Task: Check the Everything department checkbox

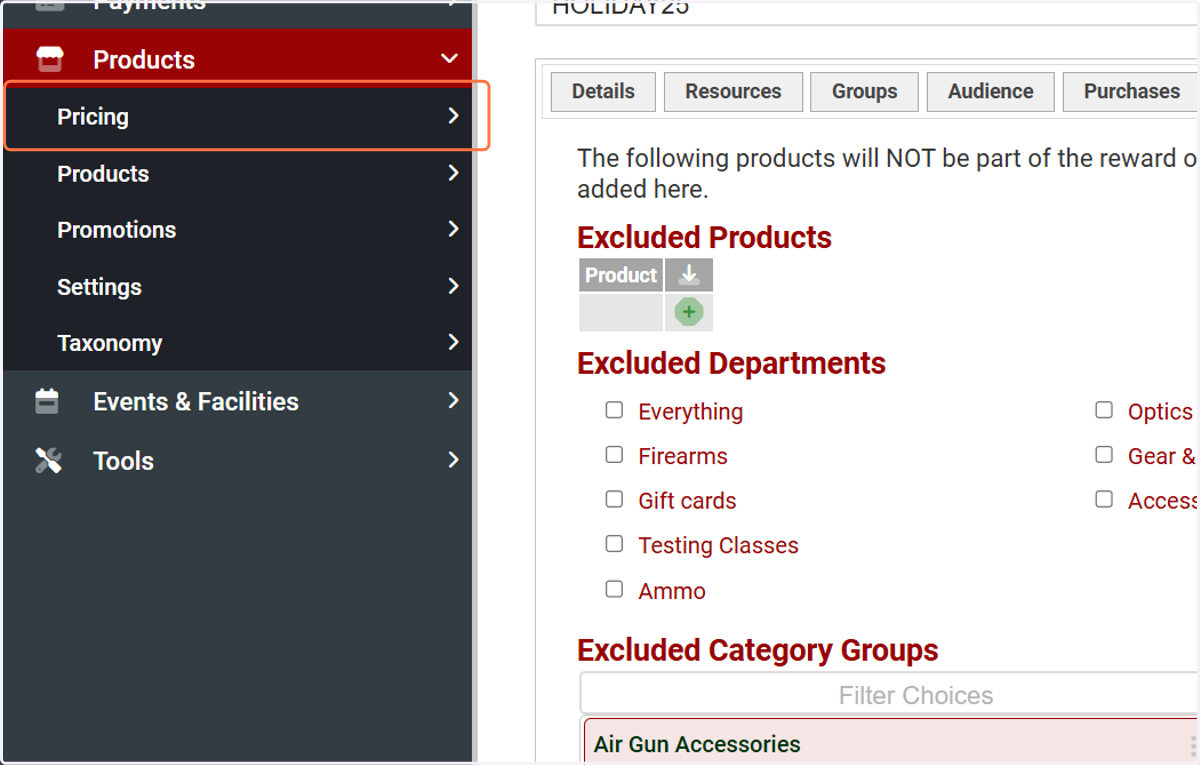Action: tap(614, 410)
